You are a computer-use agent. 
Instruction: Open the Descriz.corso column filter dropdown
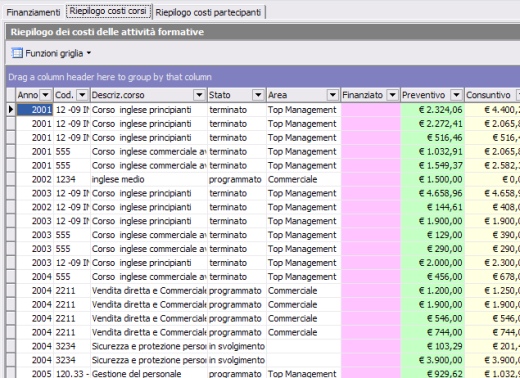click(x=199, y=95)
